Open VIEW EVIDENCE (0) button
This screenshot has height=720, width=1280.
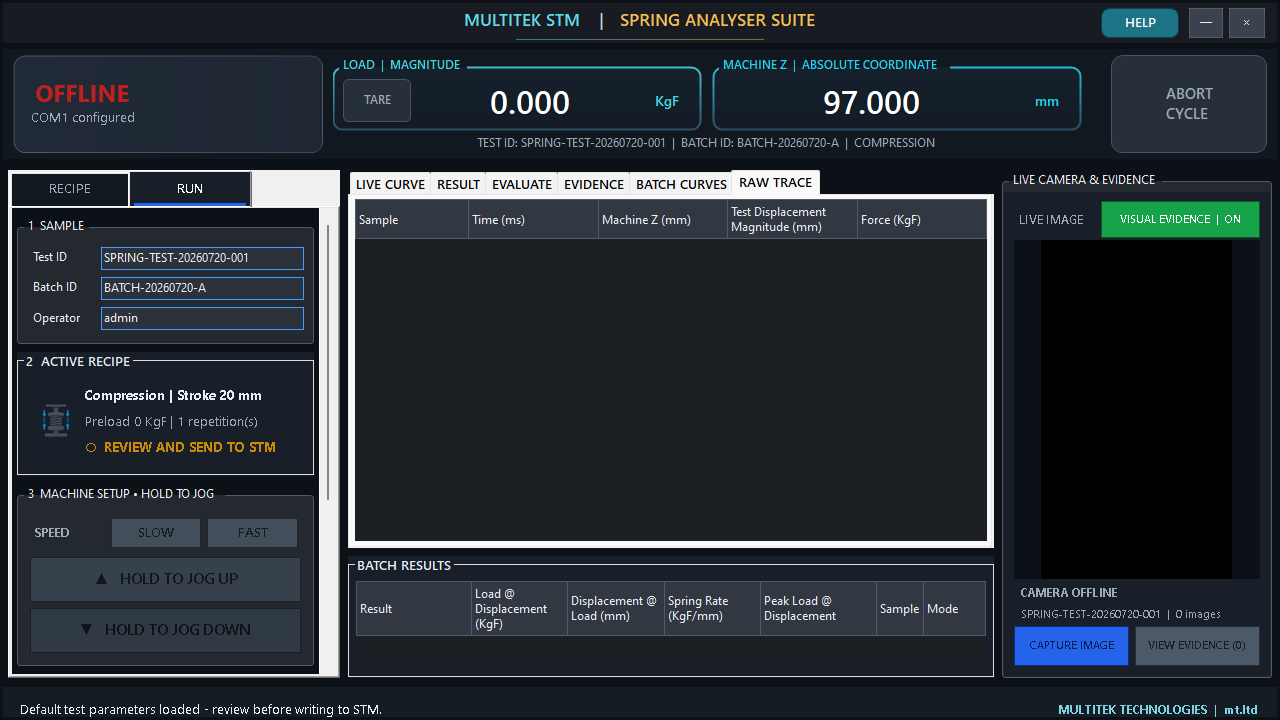(x=1197, y=645)
